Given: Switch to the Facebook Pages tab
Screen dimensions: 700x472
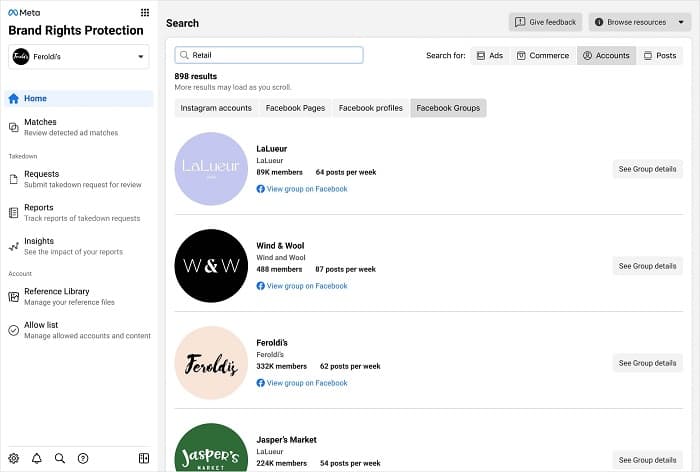Looking at the screenshot, I should 296,108.
